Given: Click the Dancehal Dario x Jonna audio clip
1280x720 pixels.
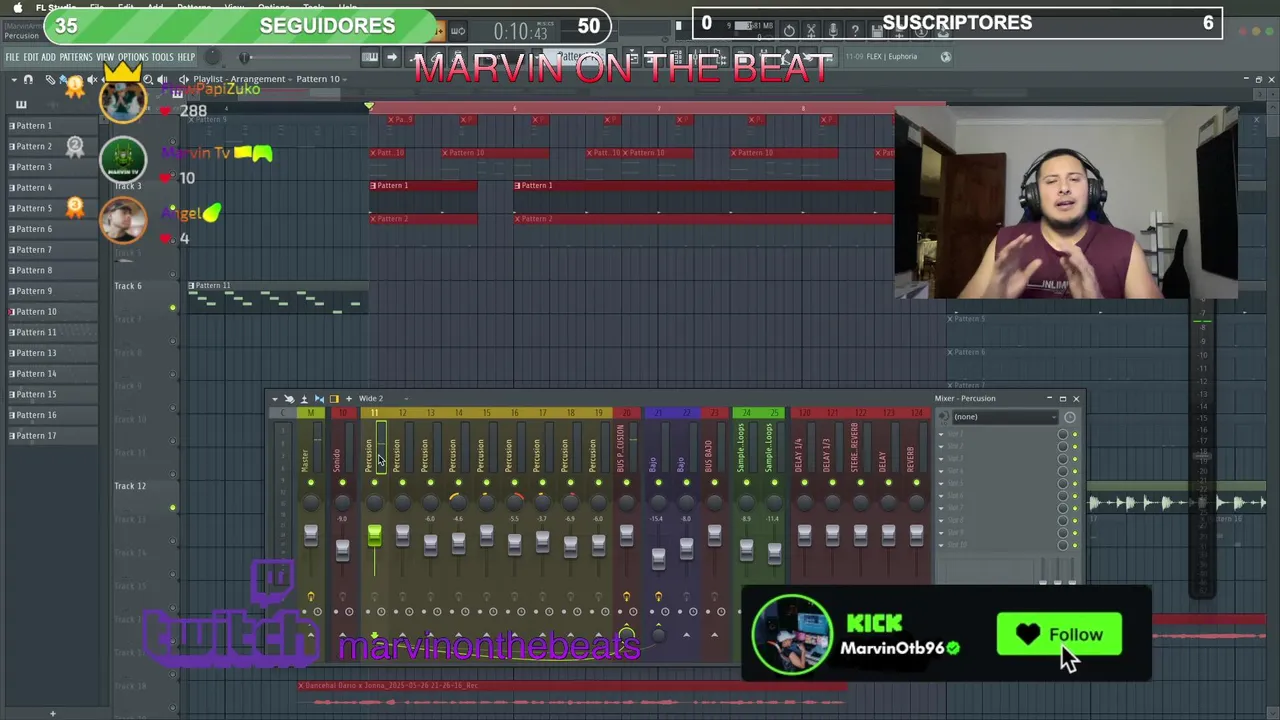Looking at the screenshot, I should (x=572, y=694).
